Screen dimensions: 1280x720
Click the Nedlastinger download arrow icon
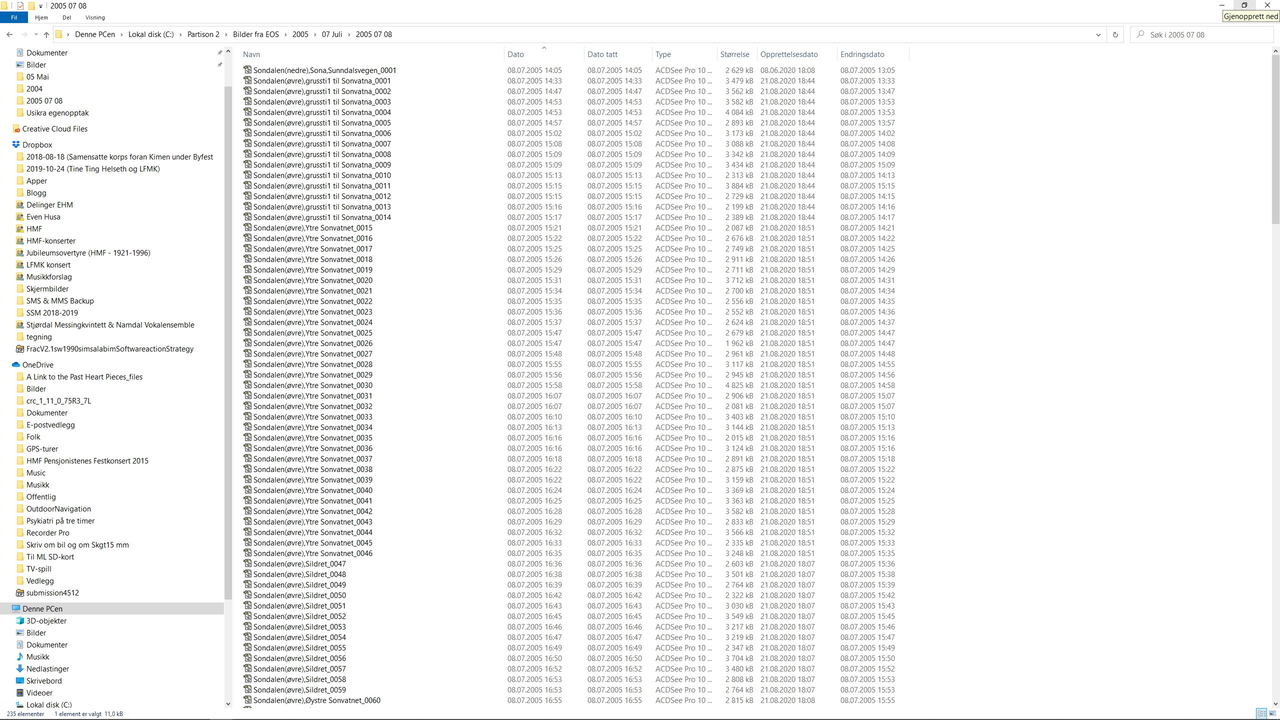[x=20, y=669]
